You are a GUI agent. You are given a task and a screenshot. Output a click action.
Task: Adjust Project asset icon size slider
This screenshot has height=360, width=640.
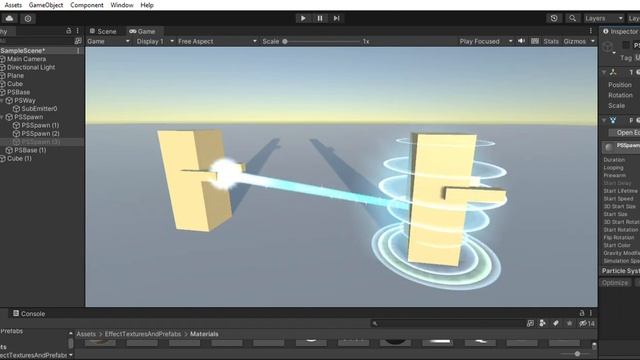(577, 354)
